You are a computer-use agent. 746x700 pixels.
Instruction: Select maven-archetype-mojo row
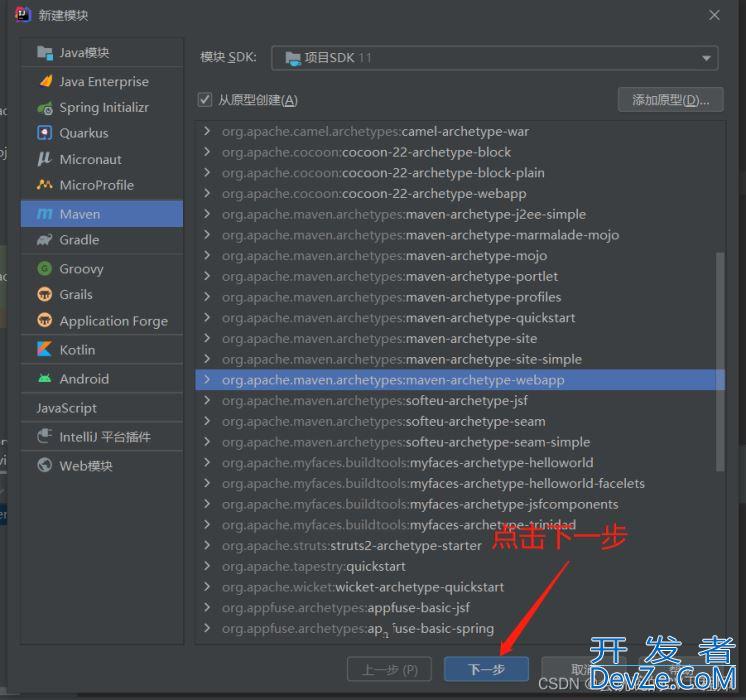click(460, 256)
